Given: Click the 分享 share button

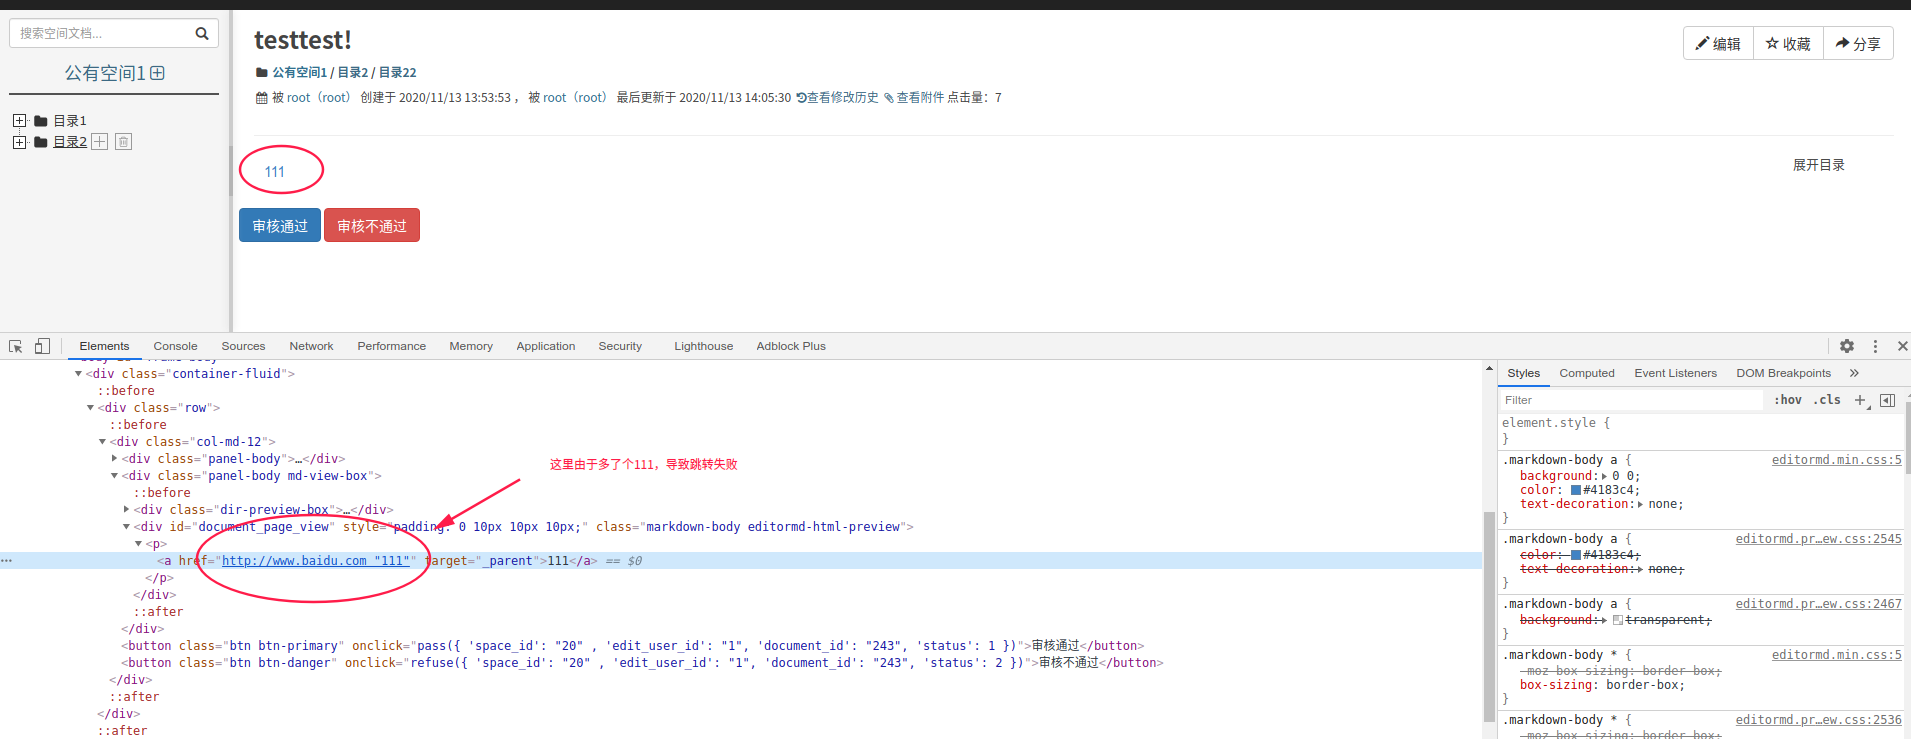Looking at the screenshot, I should click(1858, 44).
